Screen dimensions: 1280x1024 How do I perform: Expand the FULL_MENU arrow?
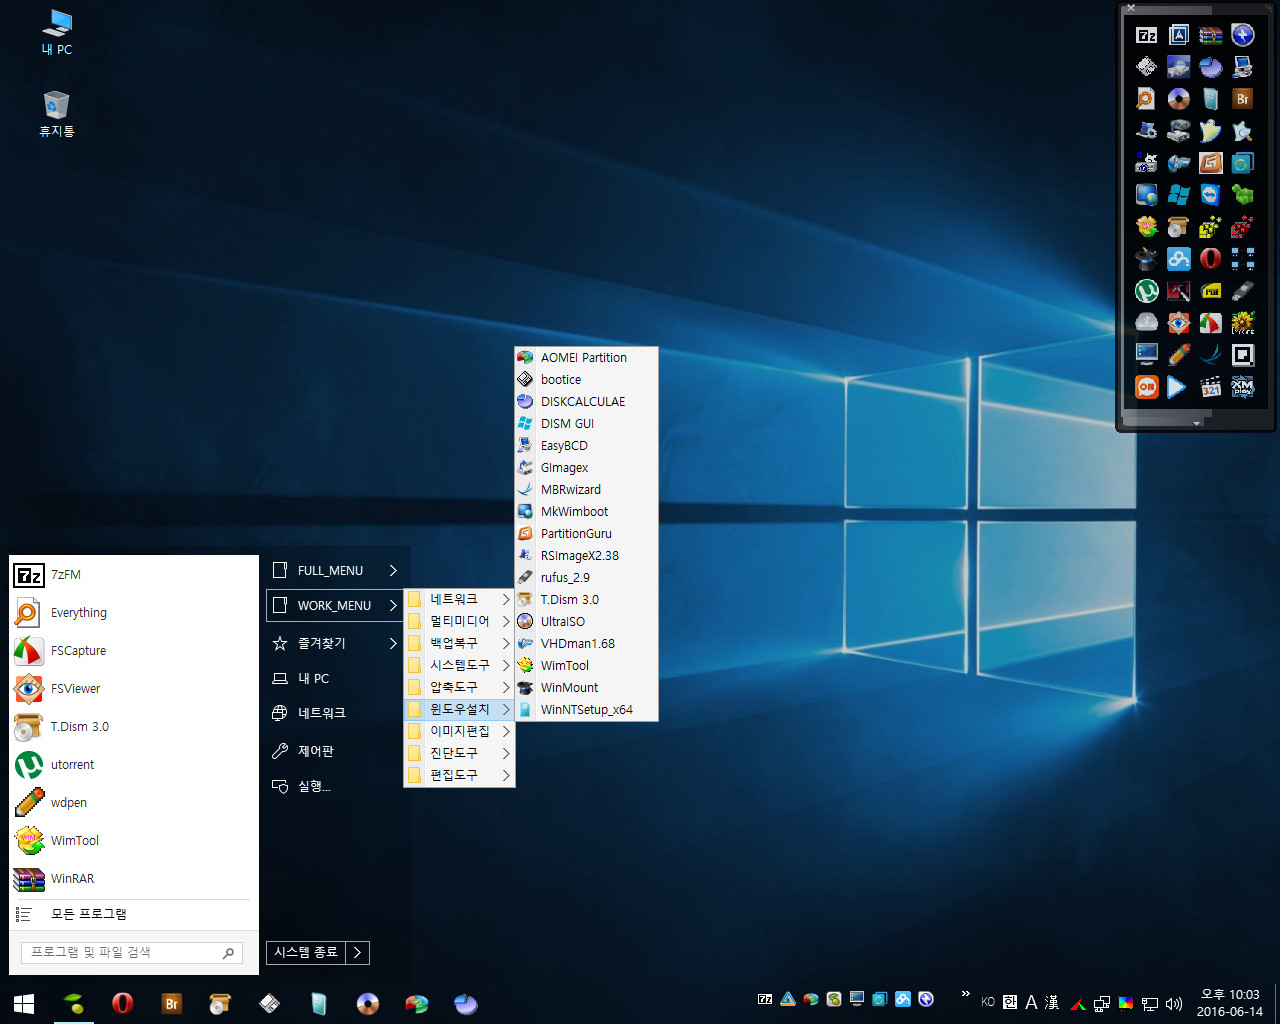tap(393, 570)
